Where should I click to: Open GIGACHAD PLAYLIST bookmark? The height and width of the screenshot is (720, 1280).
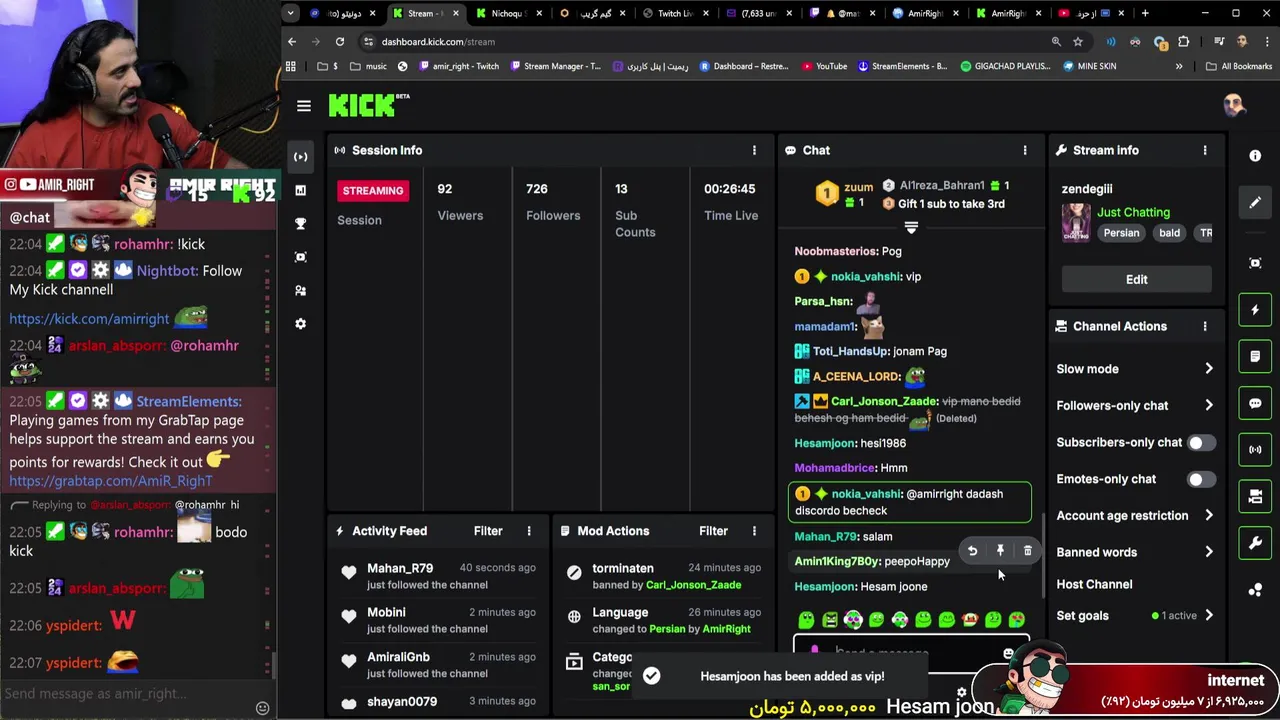[1006, 66]
